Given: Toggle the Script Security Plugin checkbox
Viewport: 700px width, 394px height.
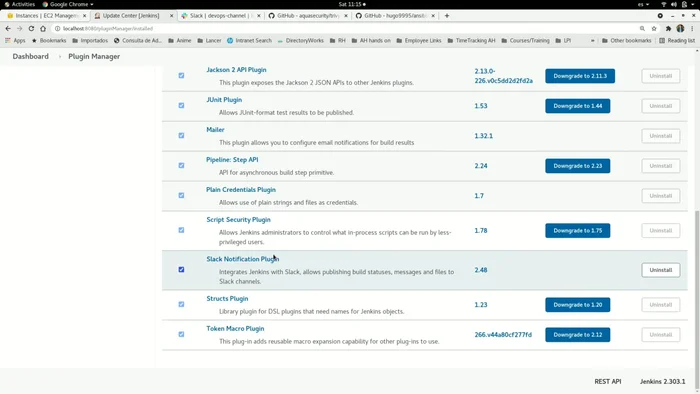Looking at the screenshot, I should 181,230.
